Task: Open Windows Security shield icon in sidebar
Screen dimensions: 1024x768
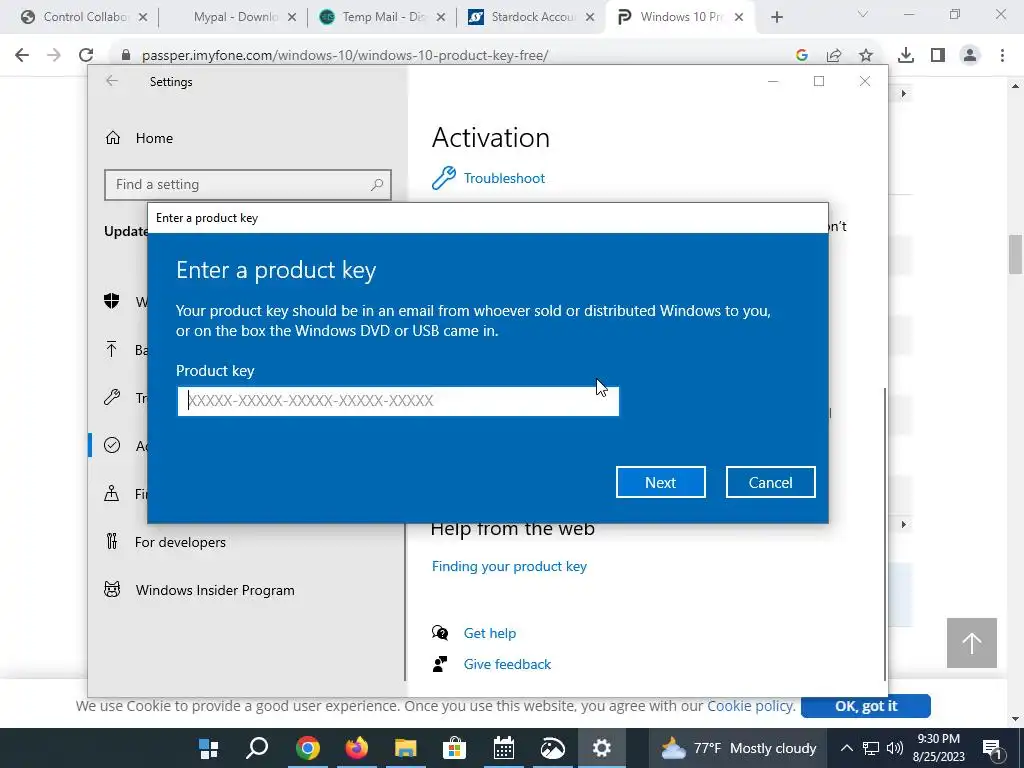Action: [x=112, y=301]
